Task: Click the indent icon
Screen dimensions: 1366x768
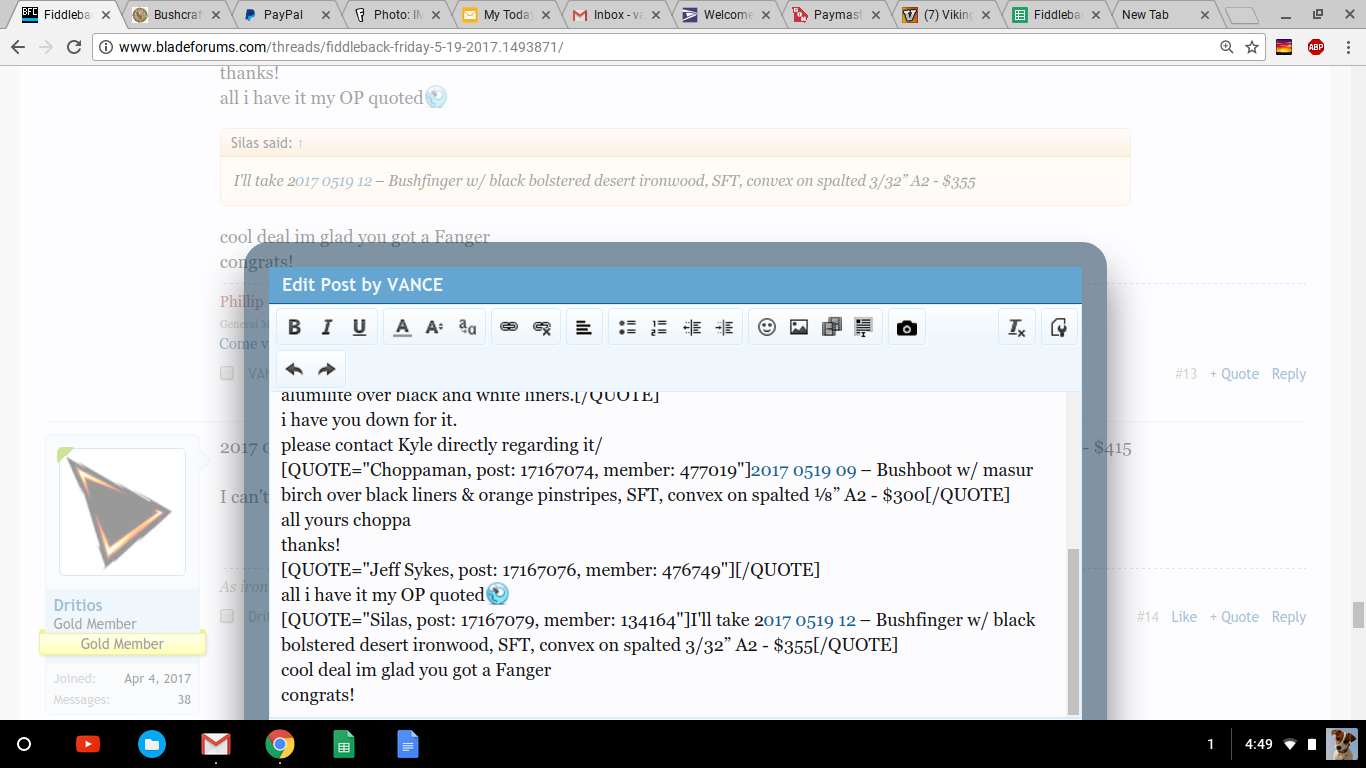Action: (725, 327)
